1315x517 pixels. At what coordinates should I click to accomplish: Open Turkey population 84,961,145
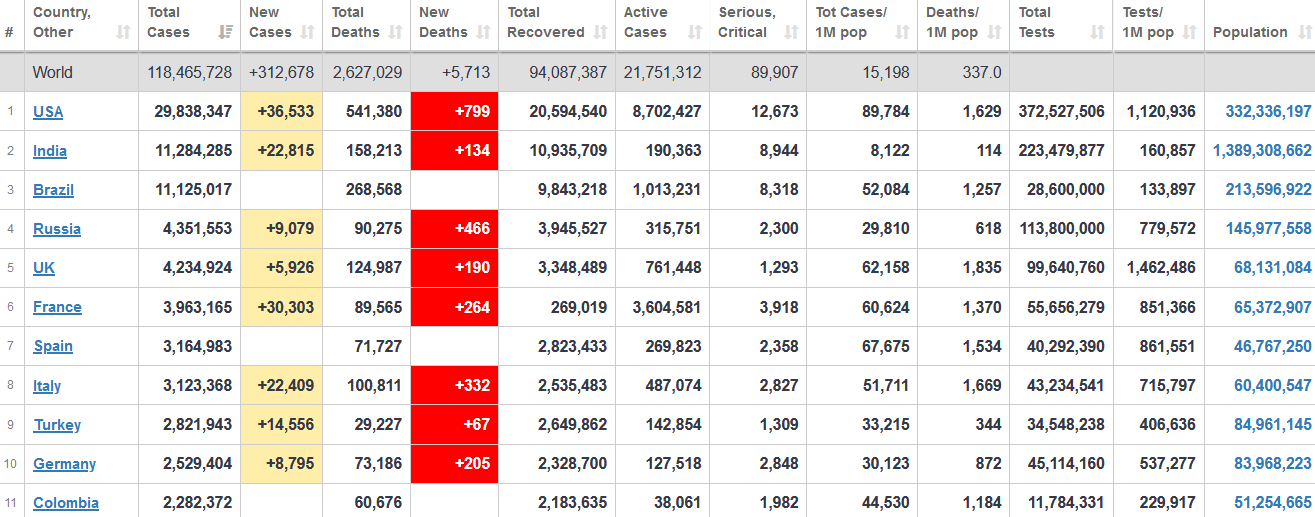click(1273, 425)
